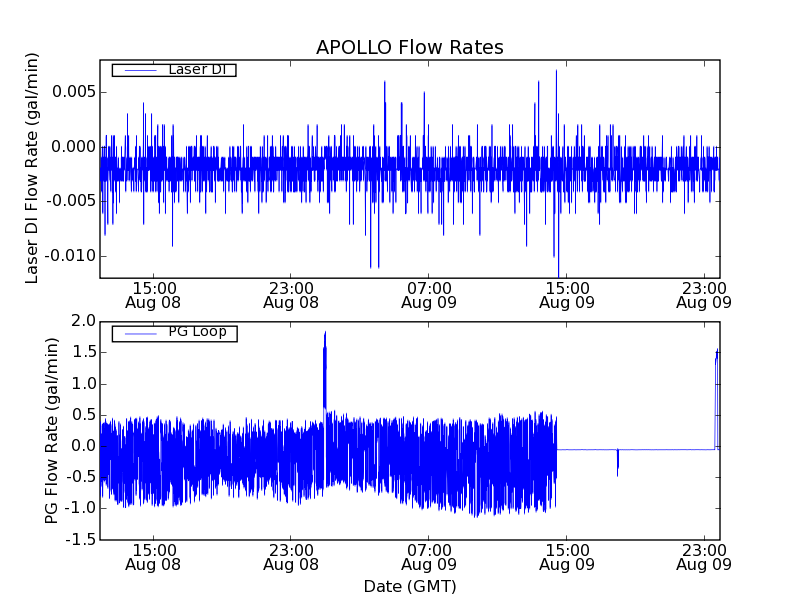Click the -1.5 tick label on bottom plot

81,539
